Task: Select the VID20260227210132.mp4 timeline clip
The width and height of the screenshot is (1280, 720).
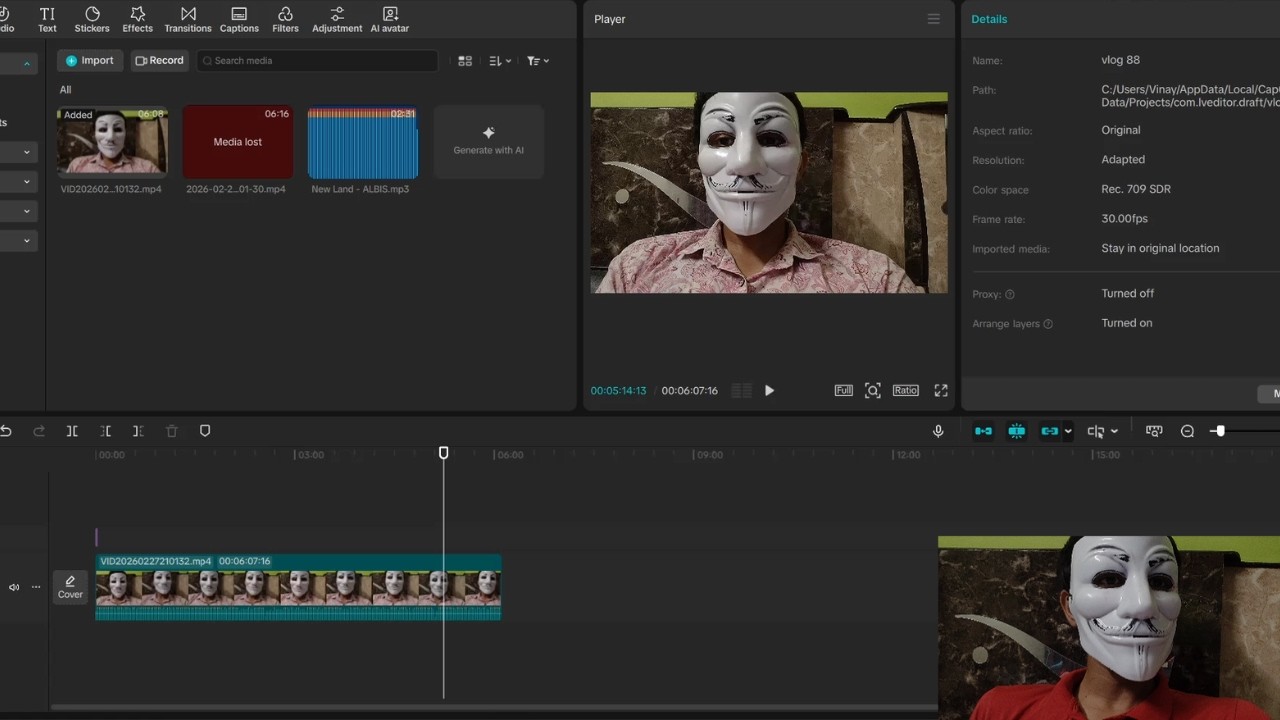Action: (x=298, y=587)
